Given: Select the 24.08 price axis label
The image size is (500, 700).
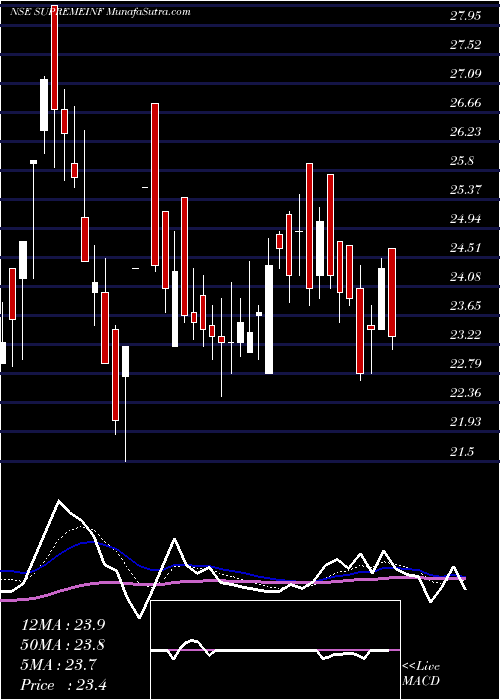Looking at the screenshot, I should click(466, 277).
